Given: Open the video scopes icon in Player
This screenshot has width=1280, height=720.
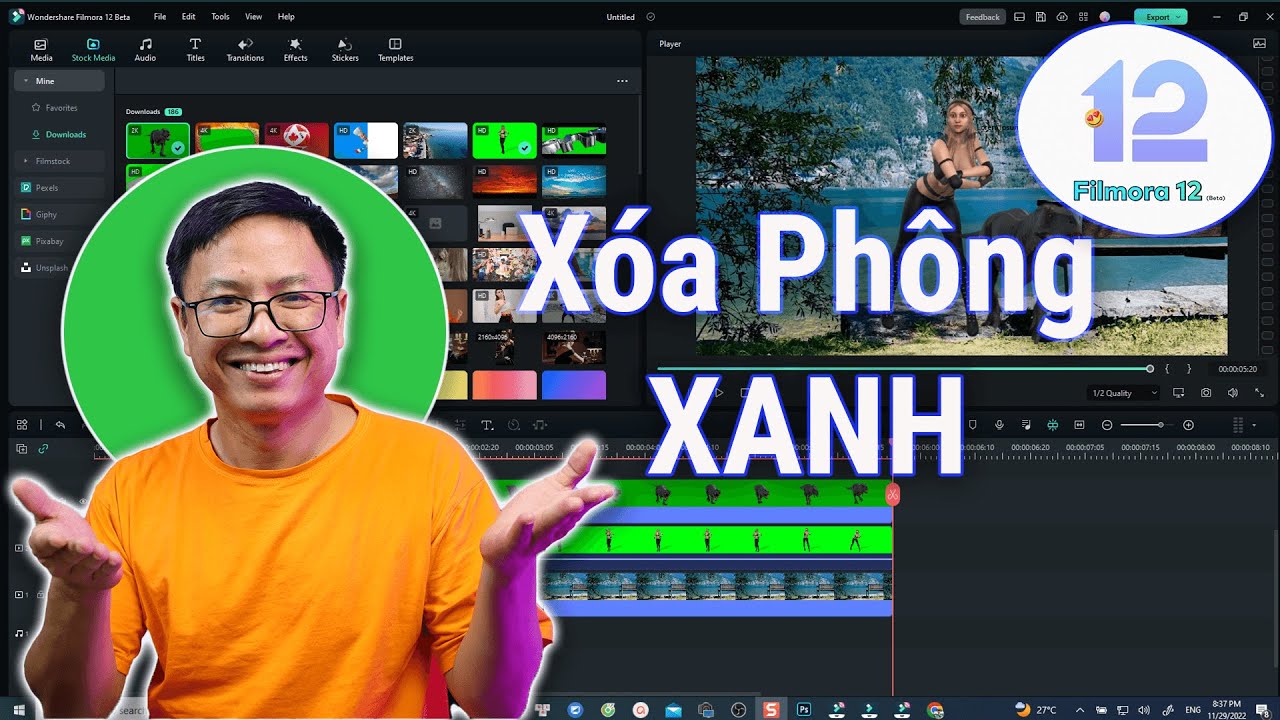Looking at the screenshot, I should coord(1259,43).
